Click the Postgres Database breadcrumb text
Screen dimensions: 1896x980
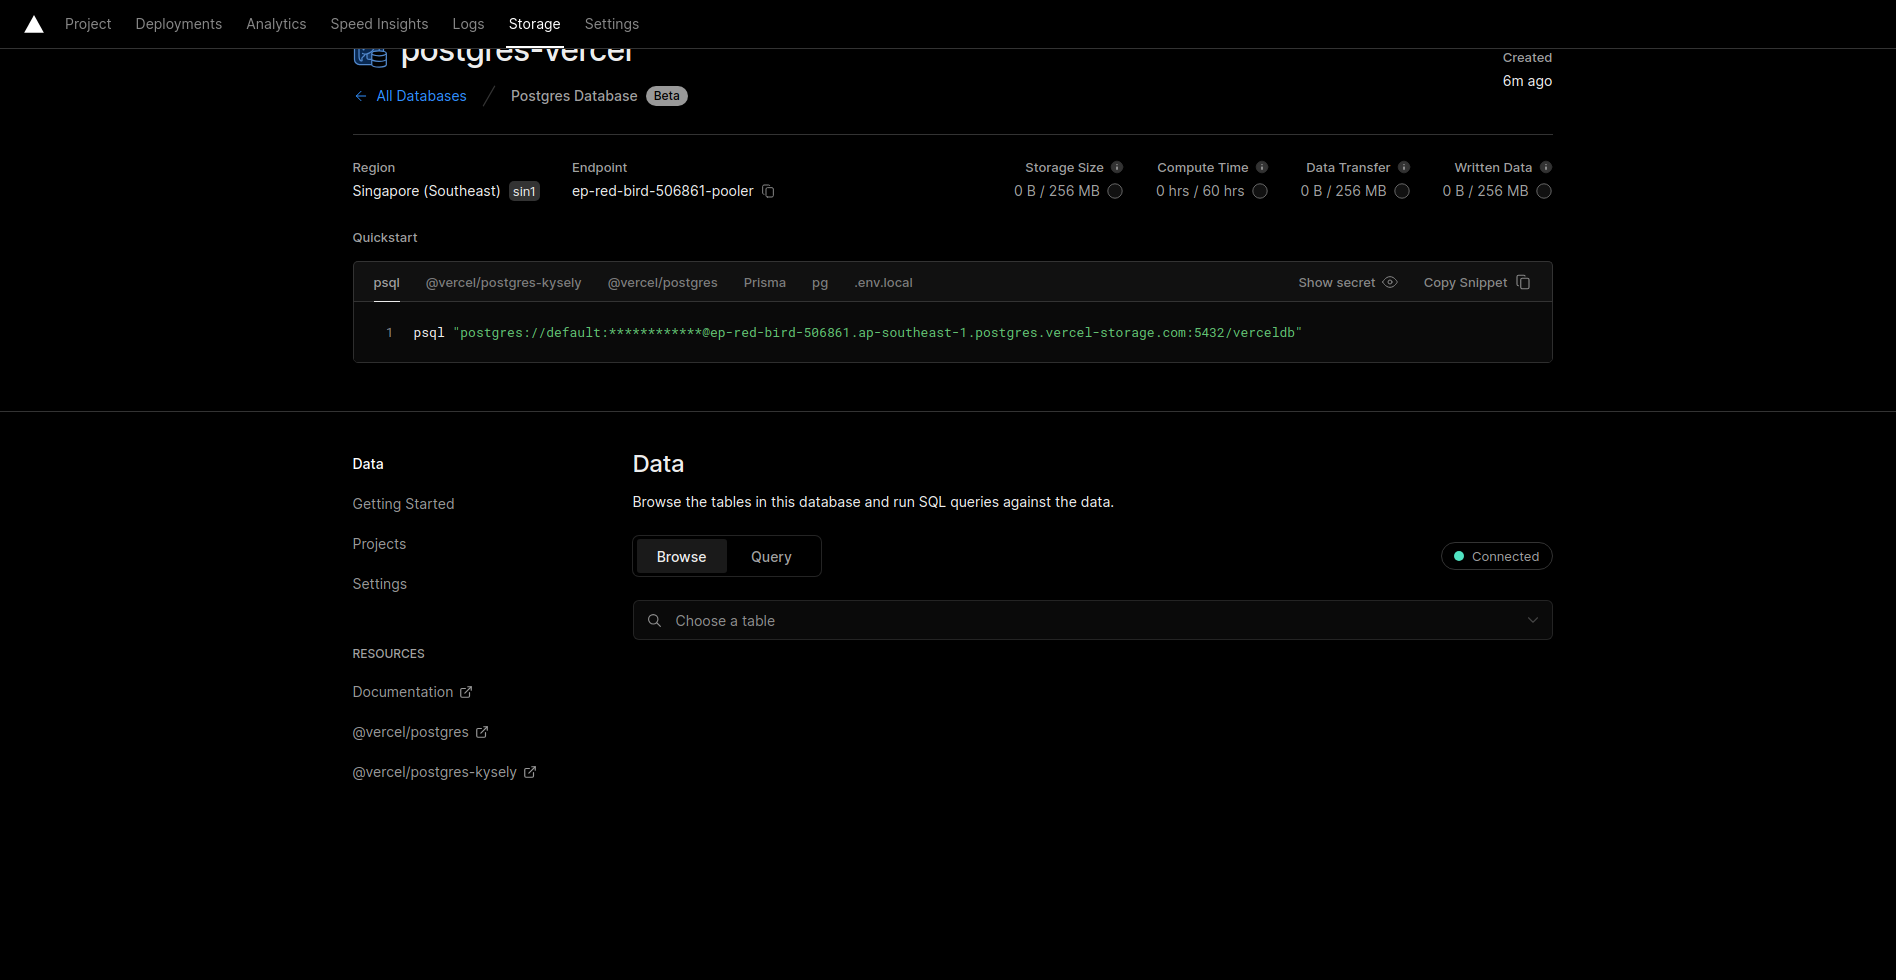point(574,96)
